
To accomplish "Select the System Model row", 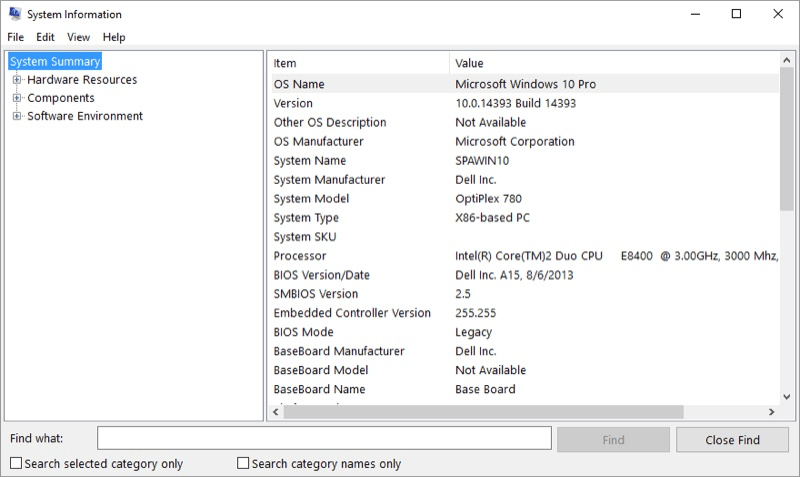I will click(525, 198).
